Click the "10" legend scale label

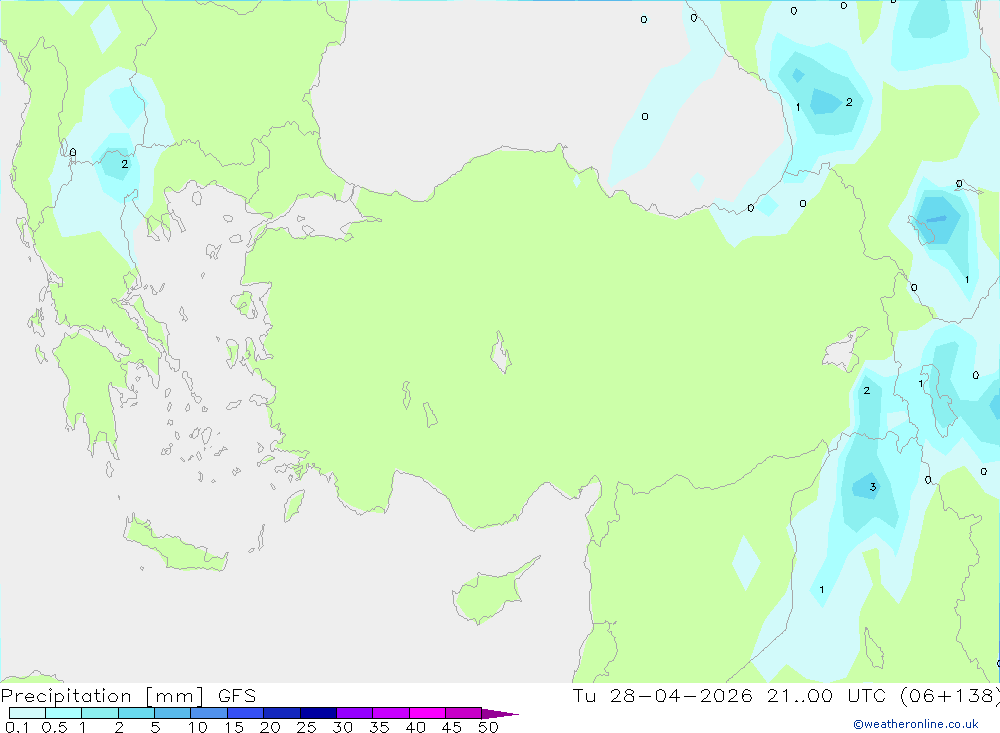pyautogui.click(x=198, y=727)
